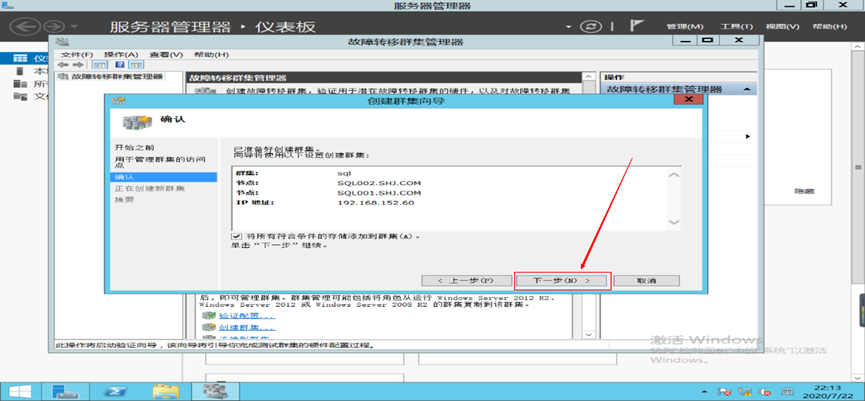Open 帮助(H) menu in Server Manager
Screen dimensions: 865x401
829,26
